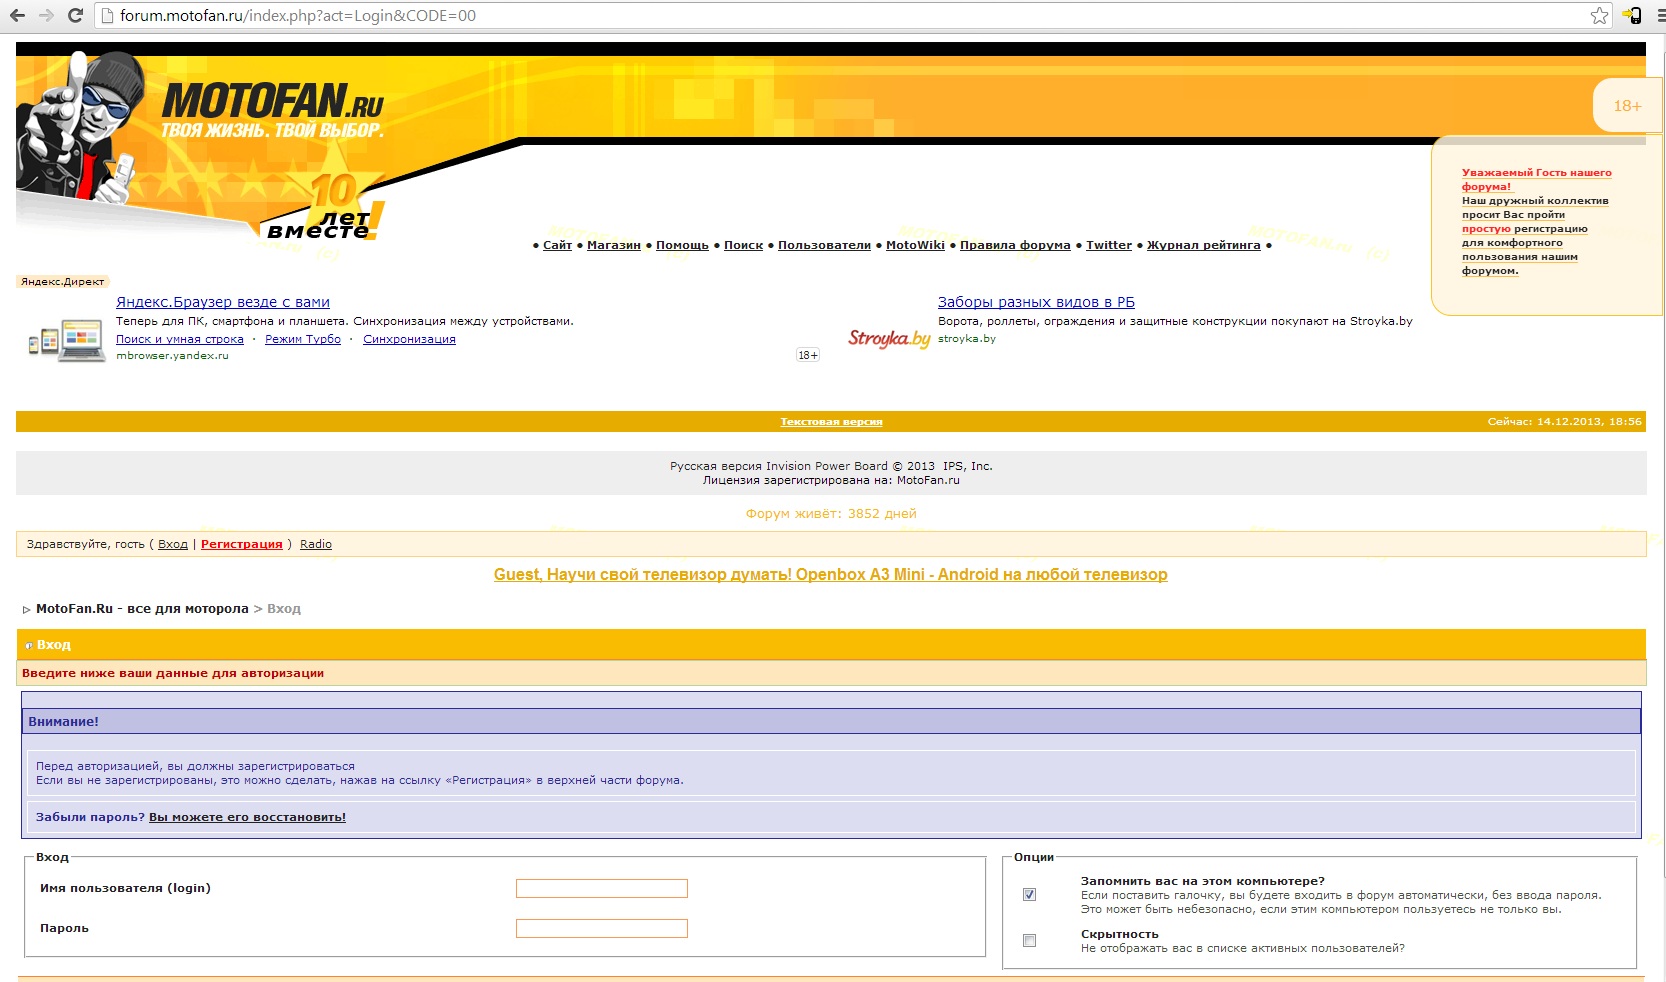Image resolution: width=1666 pixels, height=982 pixels.
Task: Click 'Лицензия зарегистрирована на: MotoFan.ru' text
Action: click(831, 480)
